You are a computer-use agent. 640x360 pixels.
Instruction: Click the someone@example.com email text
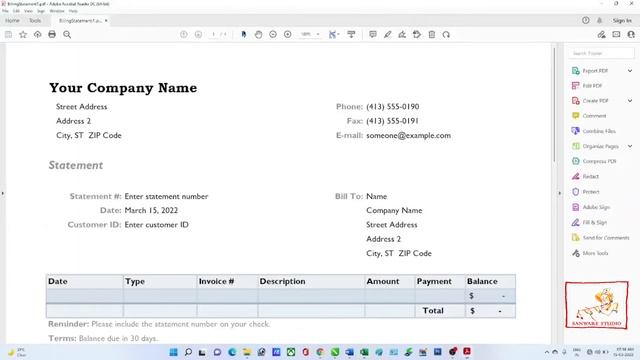(x=409, y=136)
